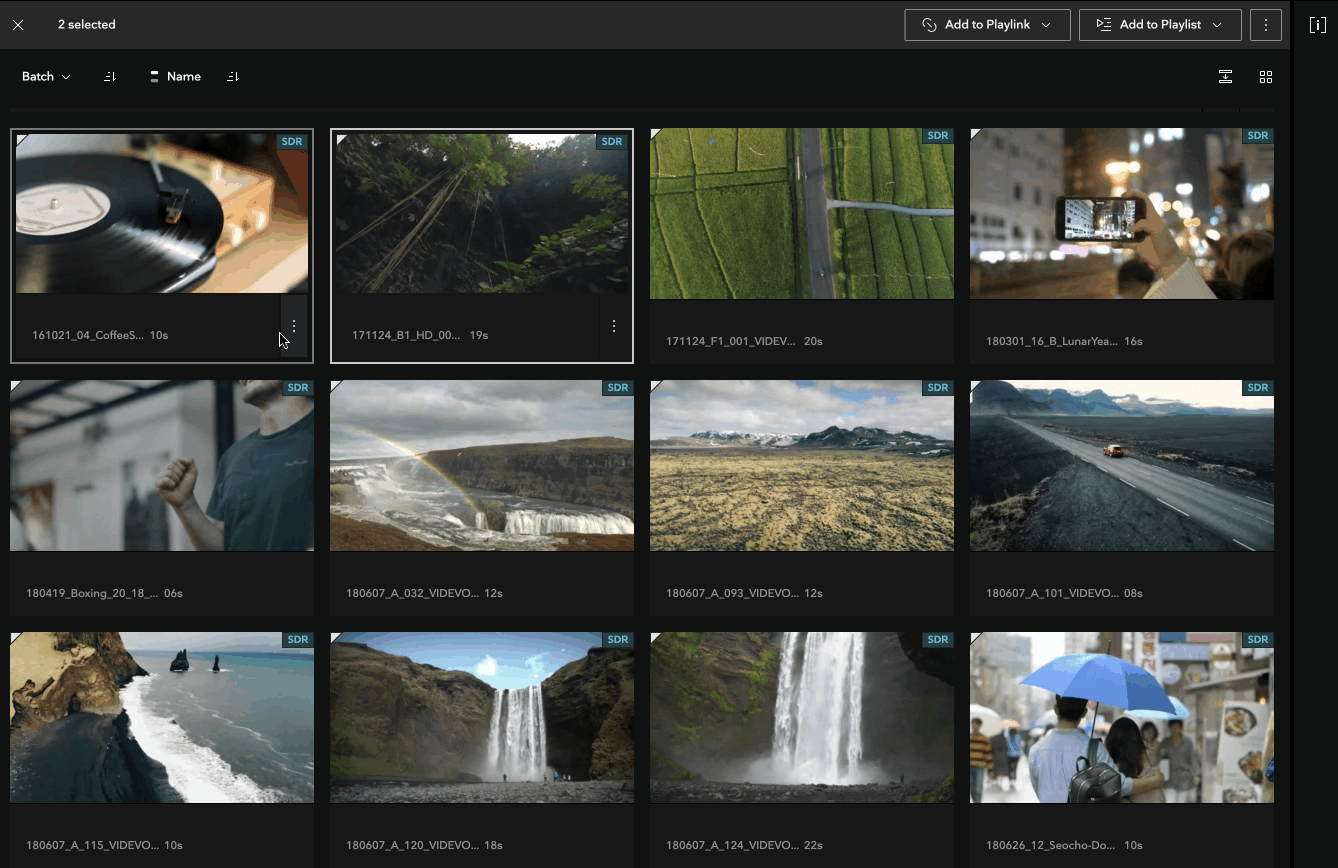Click file name 180607_A_032_VIDEVO...
Viewport: 1338px width, 868px height.
pyautogui.click(x=412, y=593)
